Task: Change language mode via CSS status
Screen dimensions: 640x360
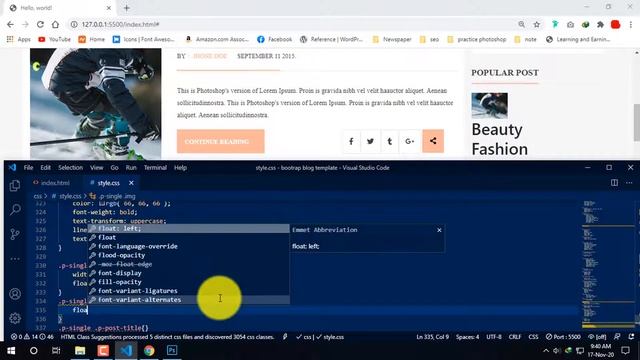Action: click(x=533, y=337)
